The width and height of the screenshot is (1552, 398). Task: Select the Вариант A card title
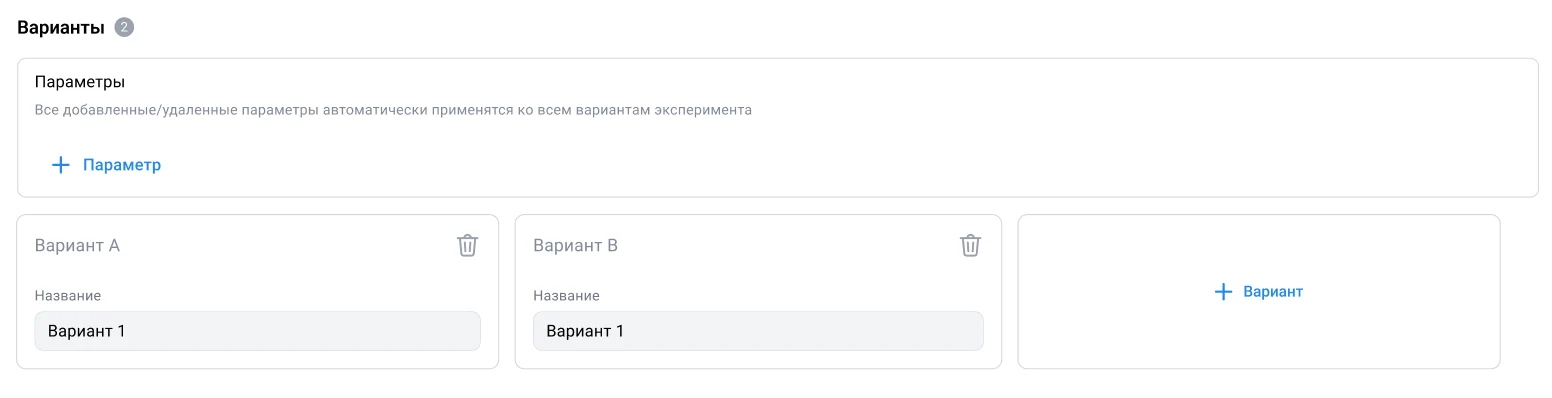tap(77, 245)
